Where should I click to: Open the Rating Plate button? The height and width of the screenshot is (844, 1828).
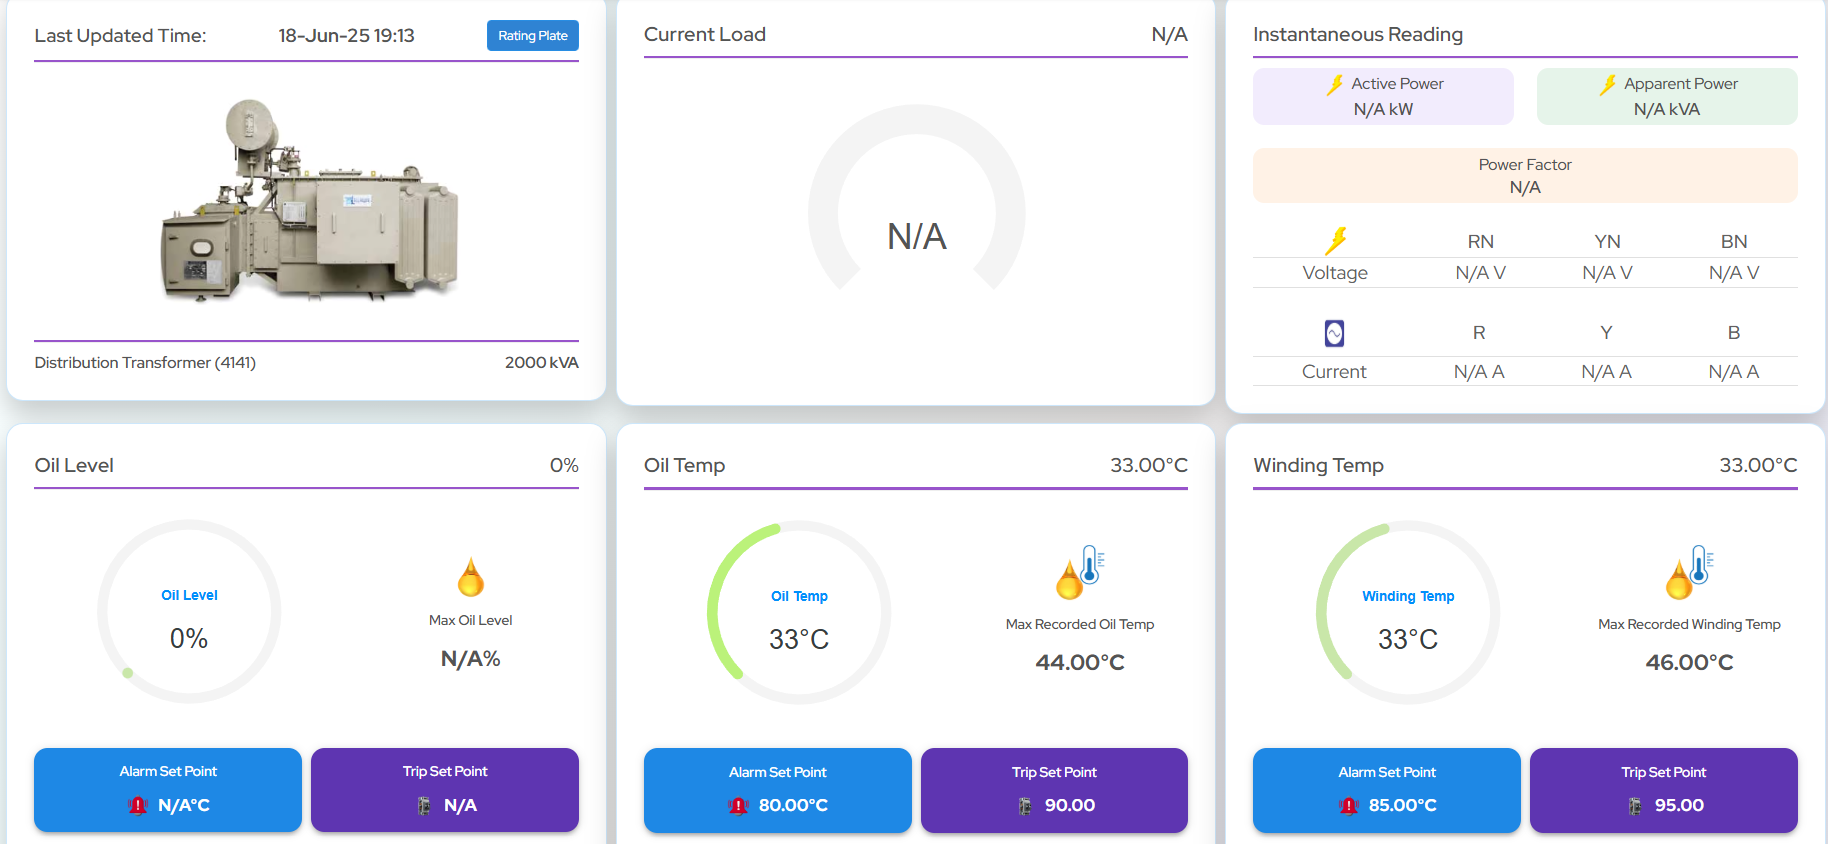532,36
